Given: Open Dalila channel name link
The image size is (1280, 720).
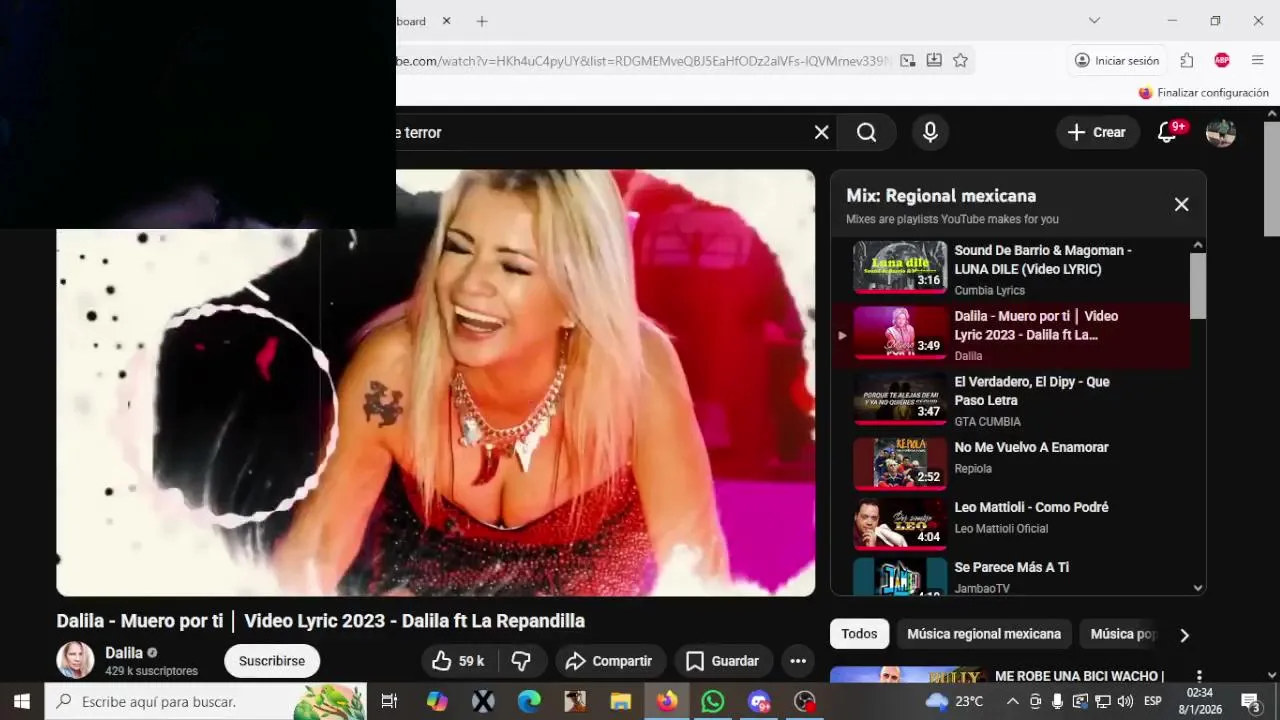Looking at the screenshot, I should point(124,652).
